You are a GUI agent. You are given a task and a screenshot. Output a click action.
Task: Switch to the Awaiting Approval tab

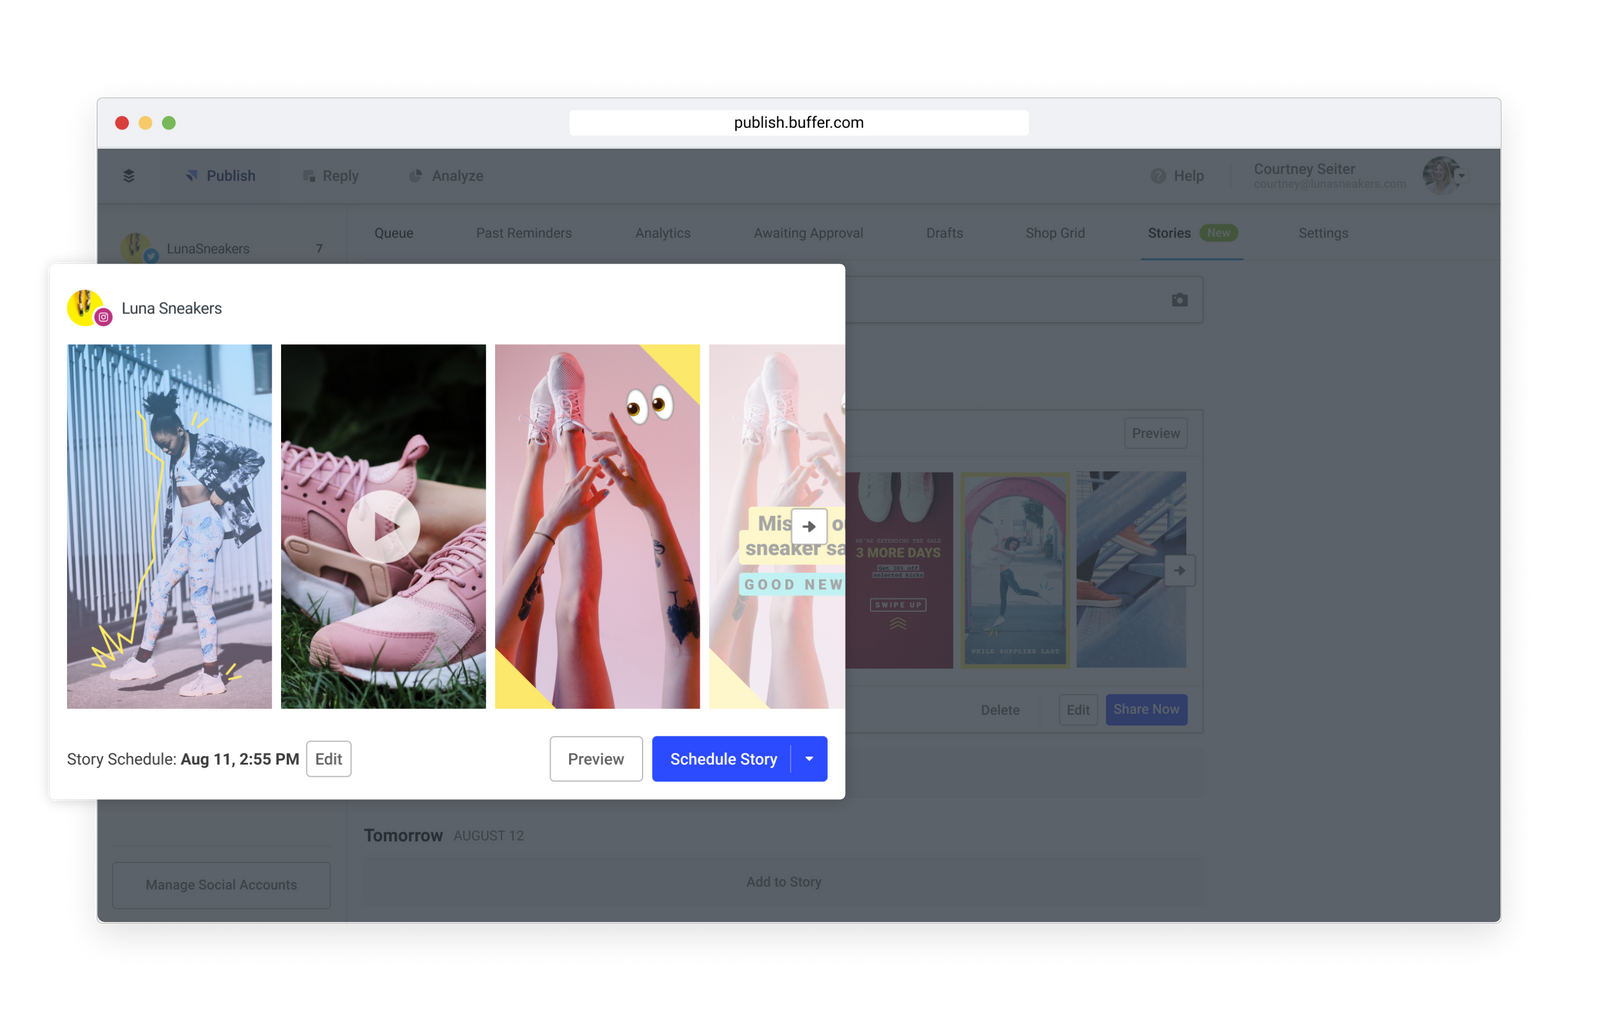[x=808, y=233]
